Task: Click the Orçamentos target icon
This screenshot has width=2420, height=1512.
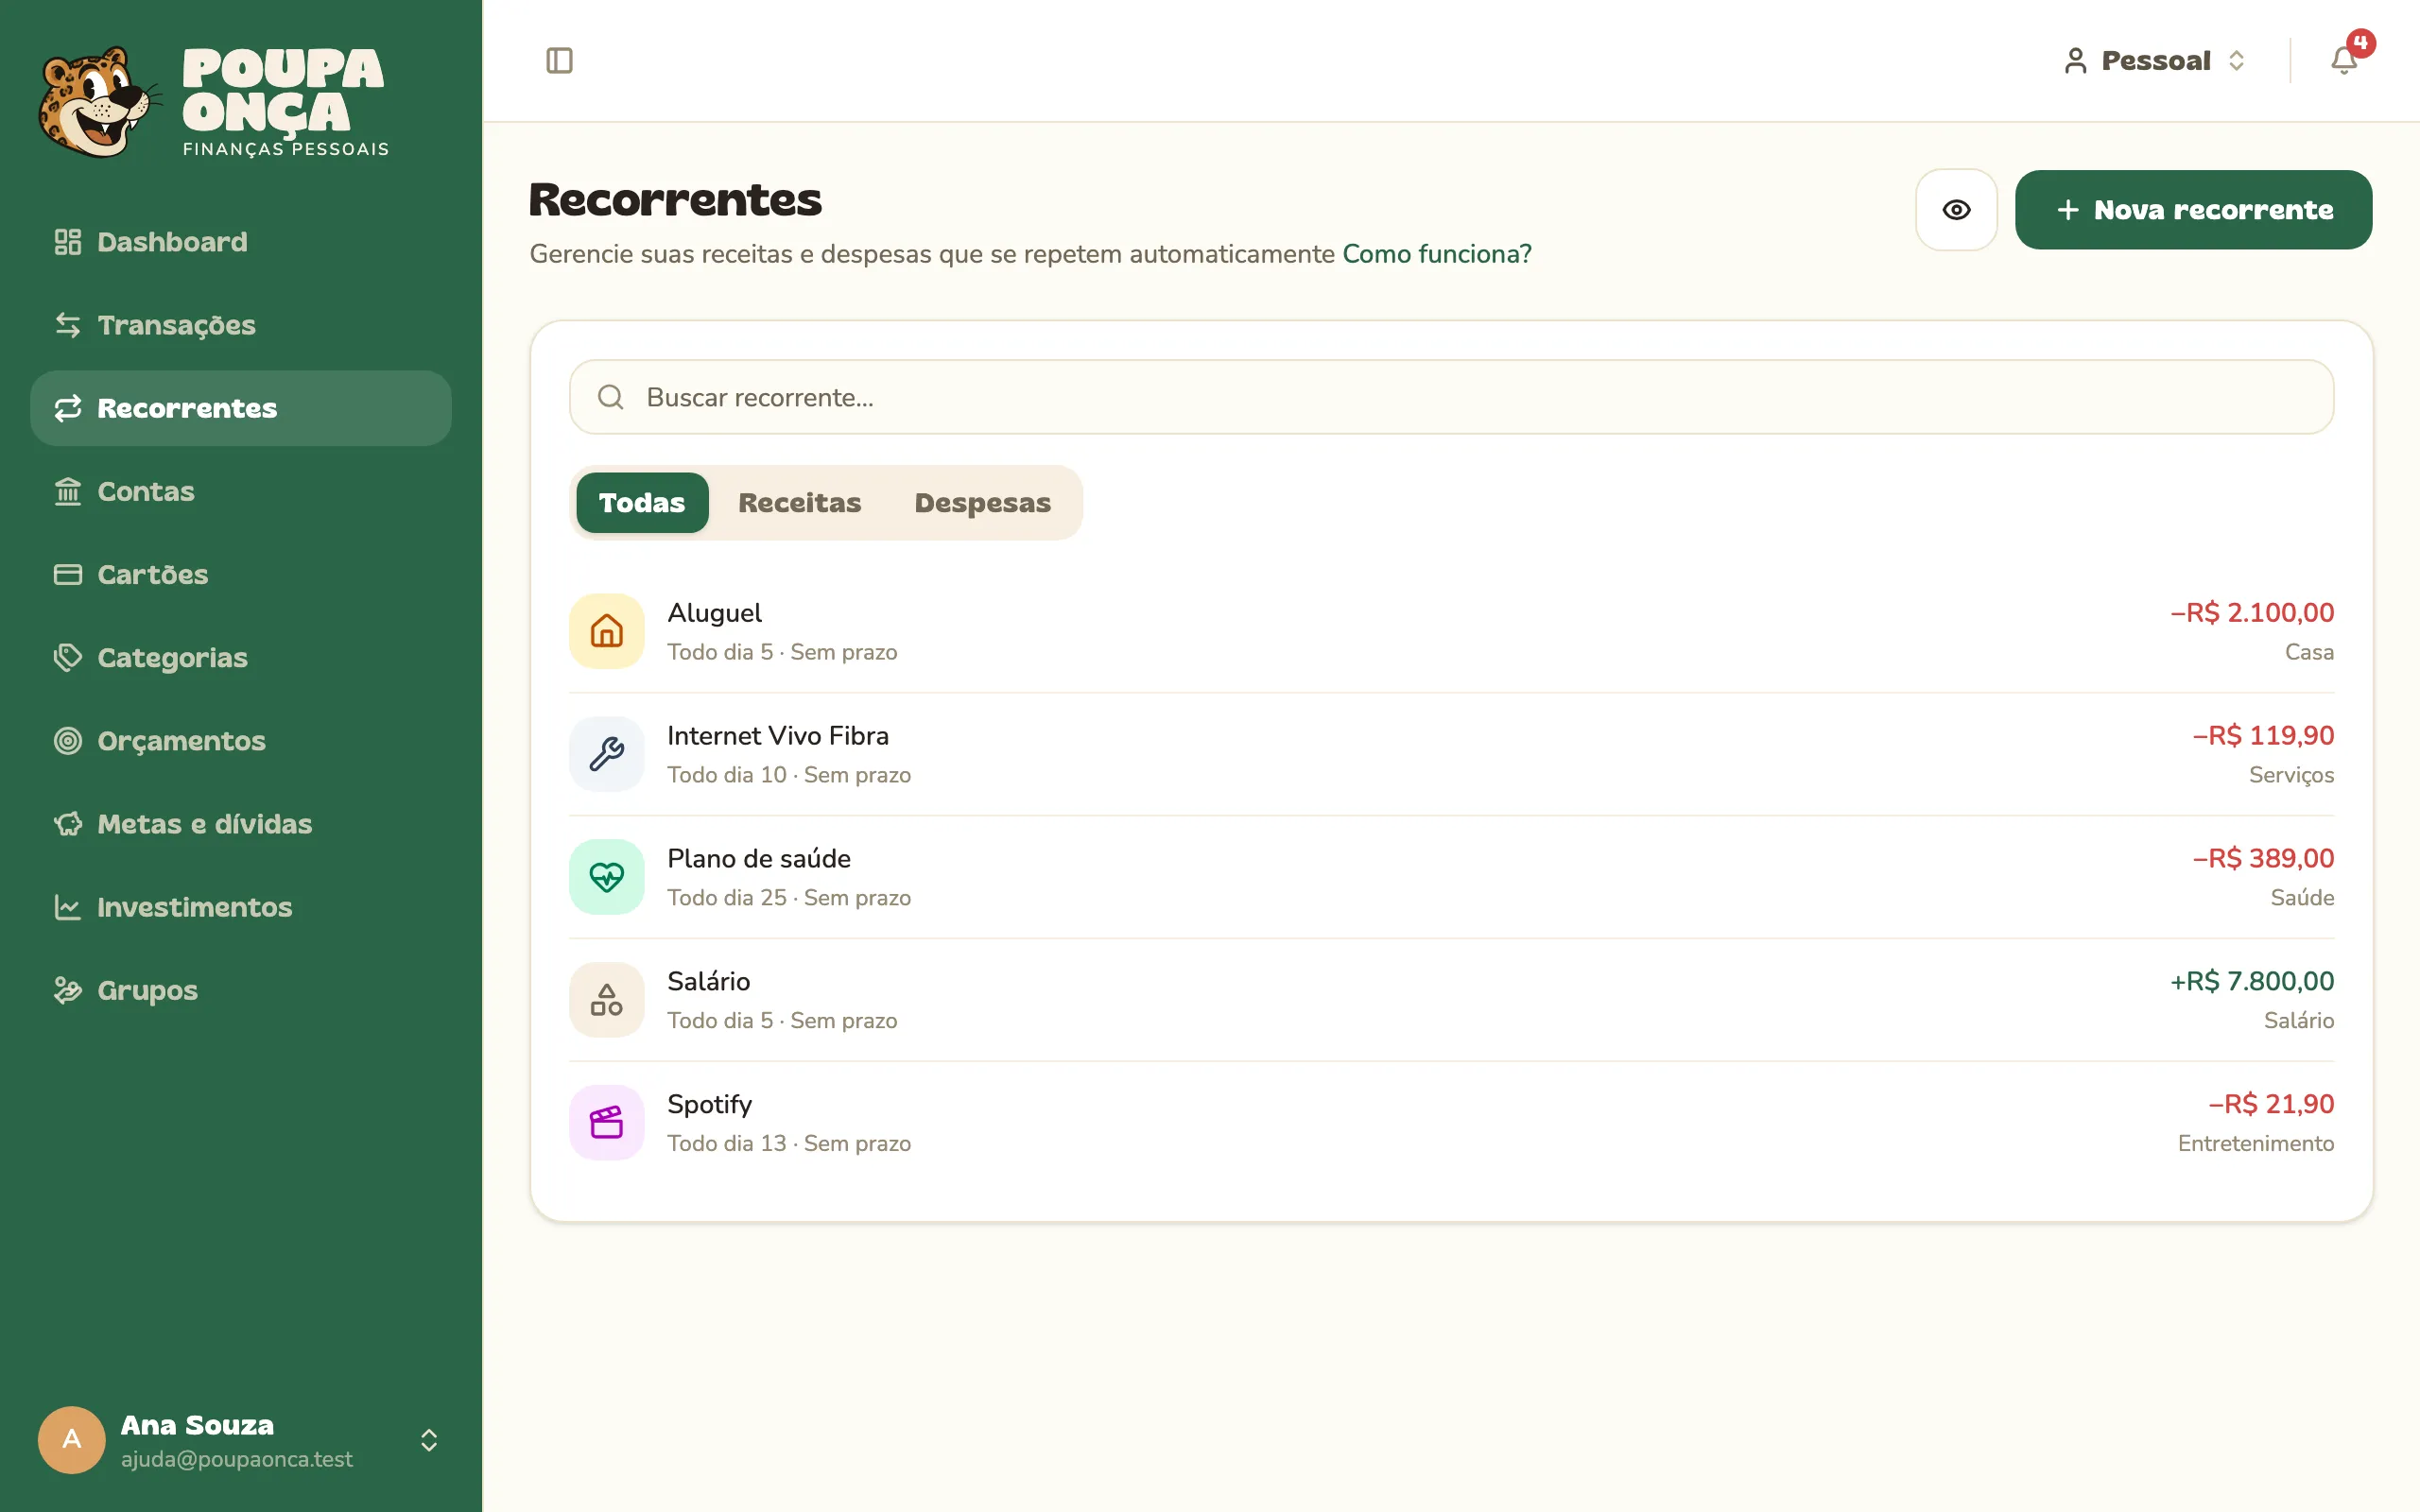Action: [68, 741]
